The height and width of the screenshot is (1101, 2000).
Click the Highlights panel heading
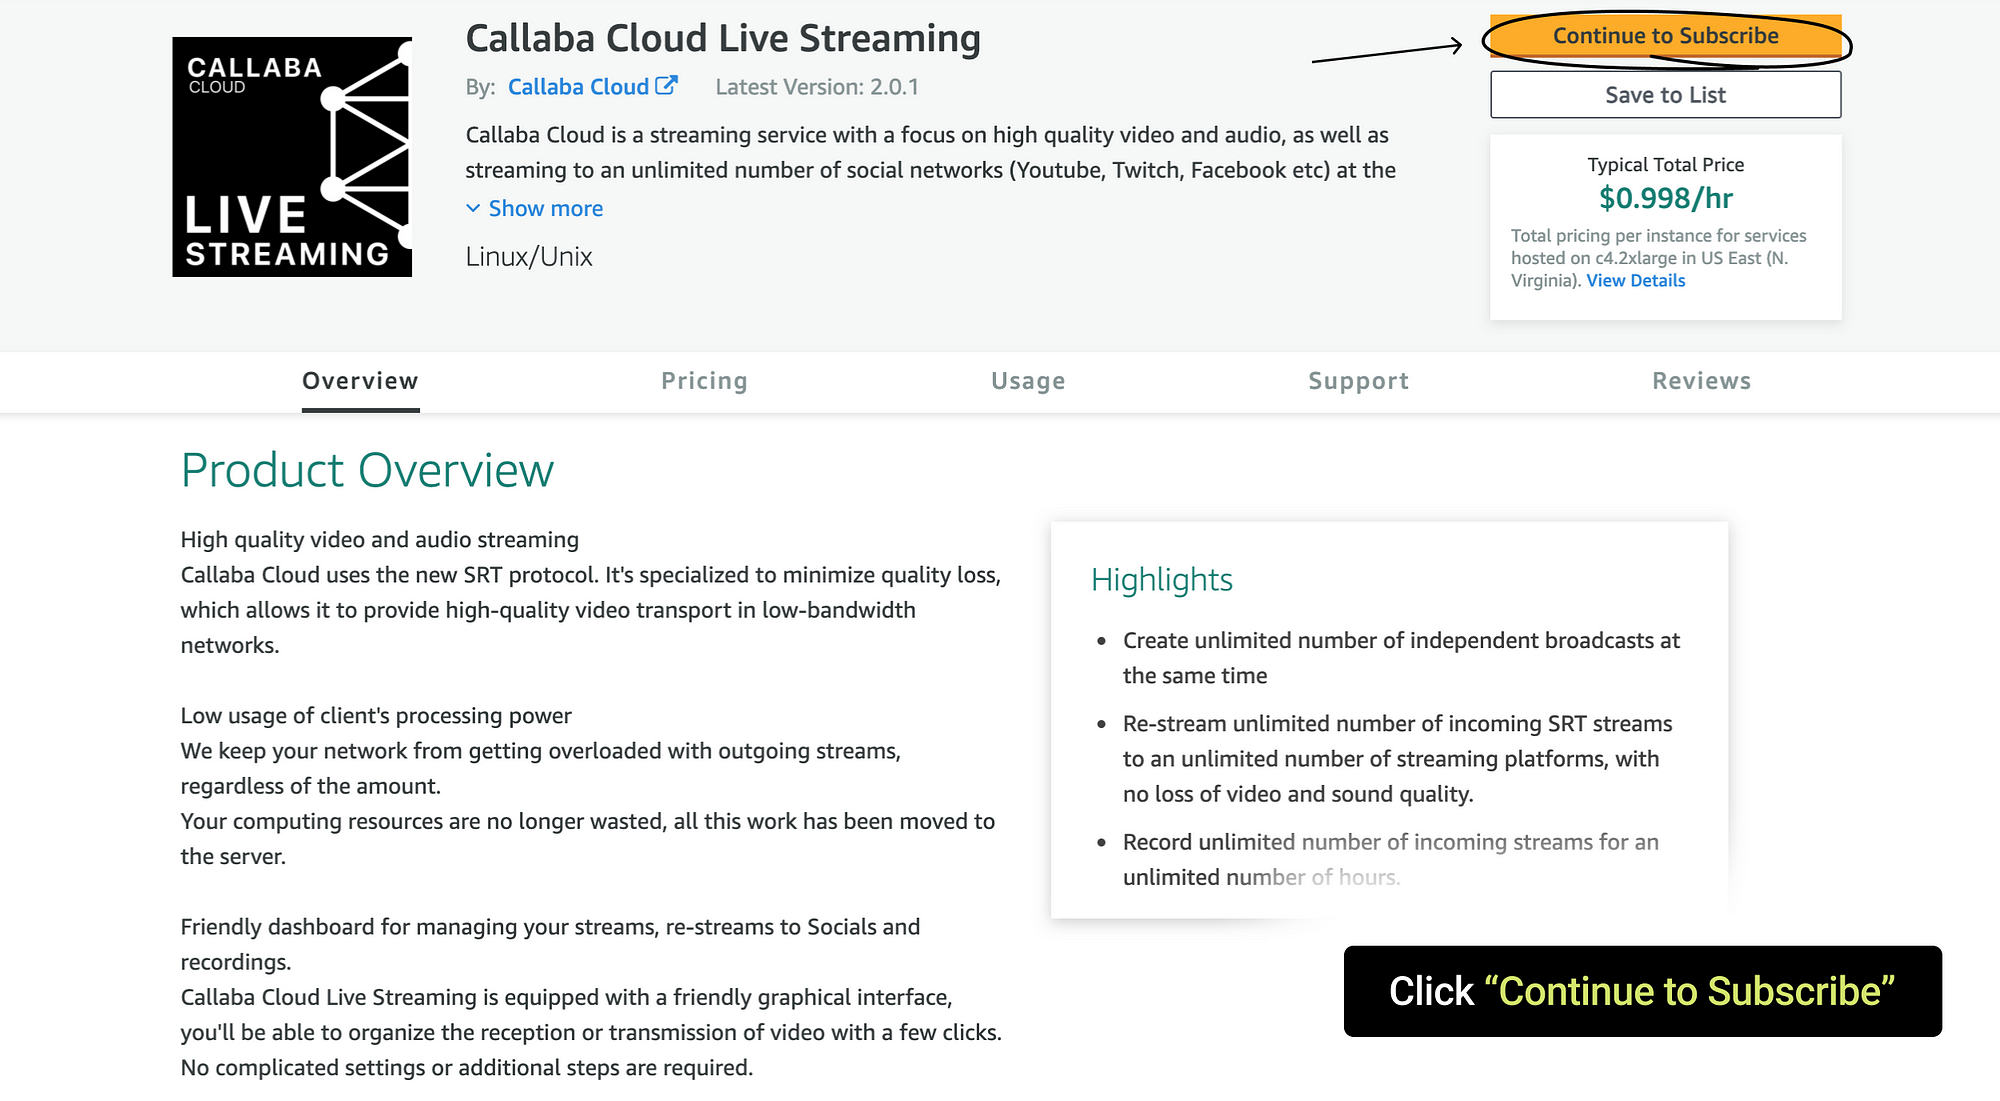(x=1161, y=580)
